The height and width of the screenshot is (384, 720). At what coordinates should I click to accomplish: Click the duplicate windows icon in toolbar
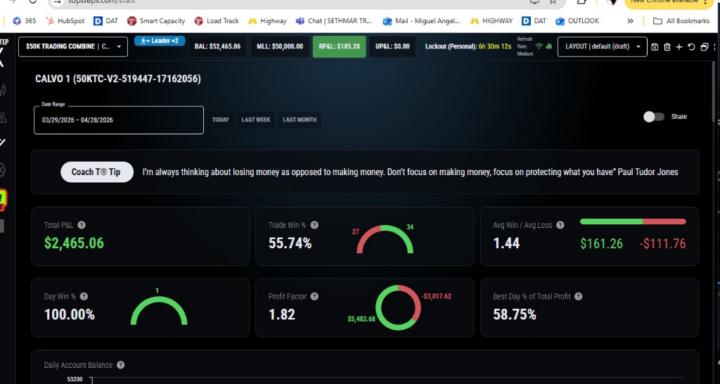pyautogui.click(x=704, y=47)
